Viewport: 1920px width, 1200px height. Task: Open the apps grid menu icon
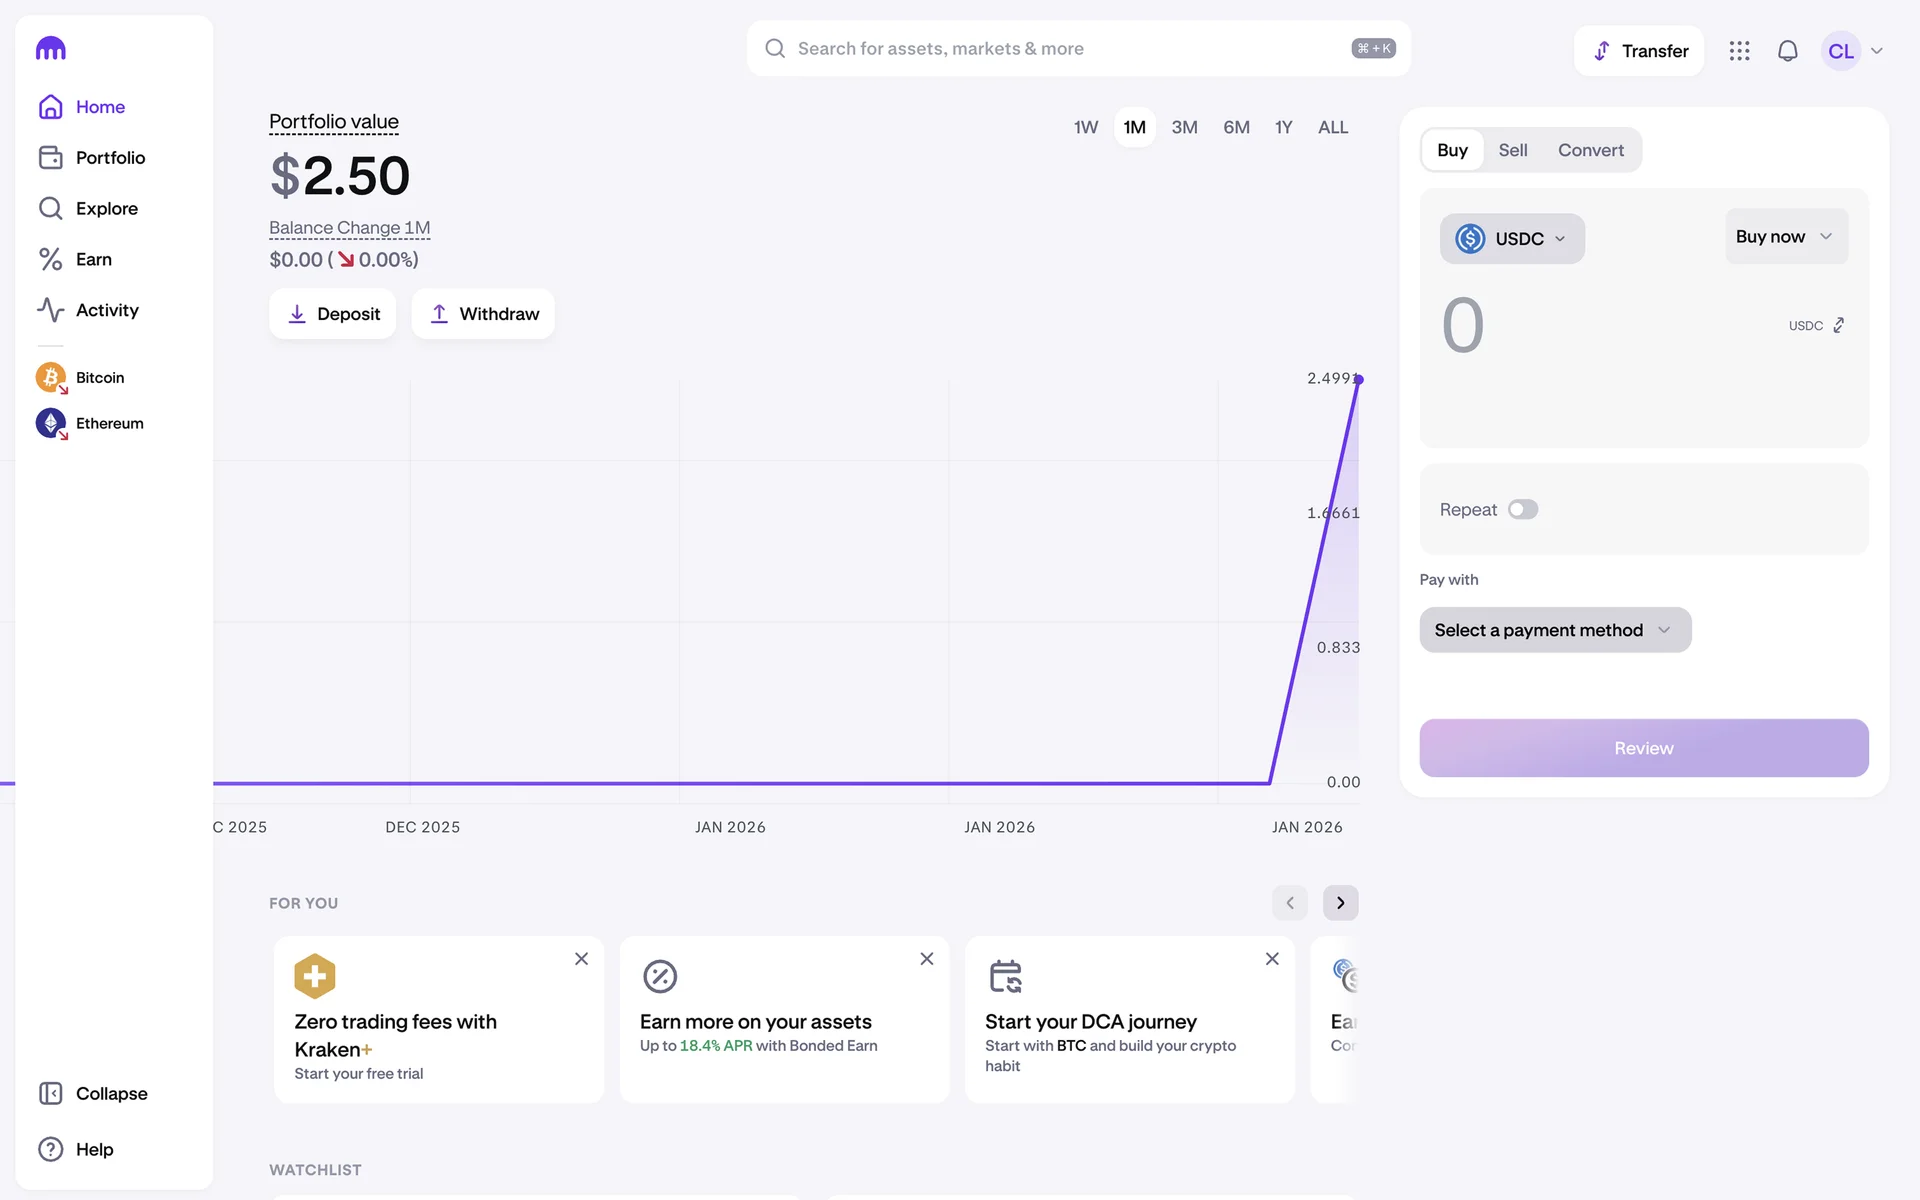[1739, 51]
